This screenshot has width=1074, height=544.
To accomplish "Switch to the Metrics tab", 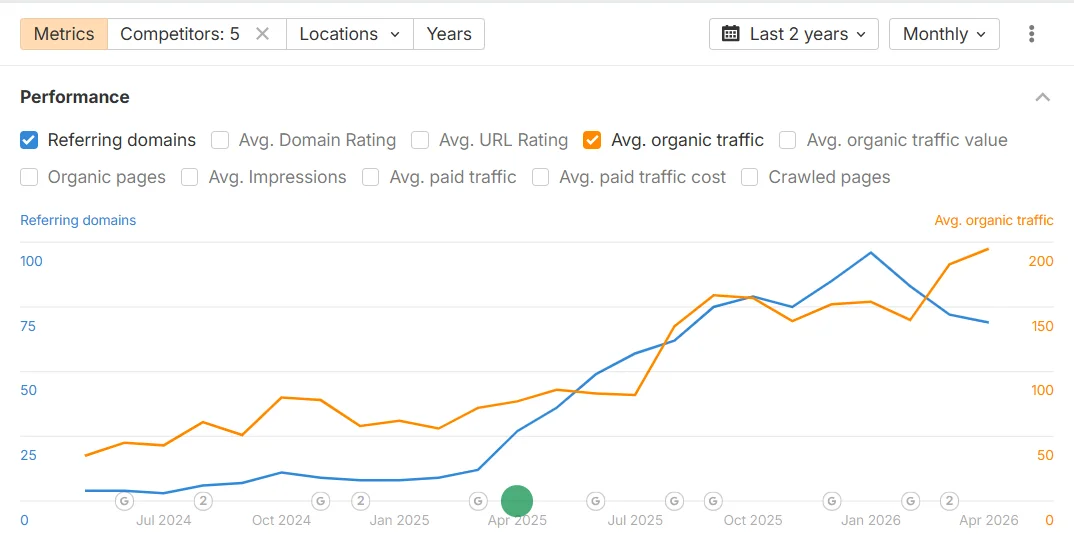I will point(64,34).
